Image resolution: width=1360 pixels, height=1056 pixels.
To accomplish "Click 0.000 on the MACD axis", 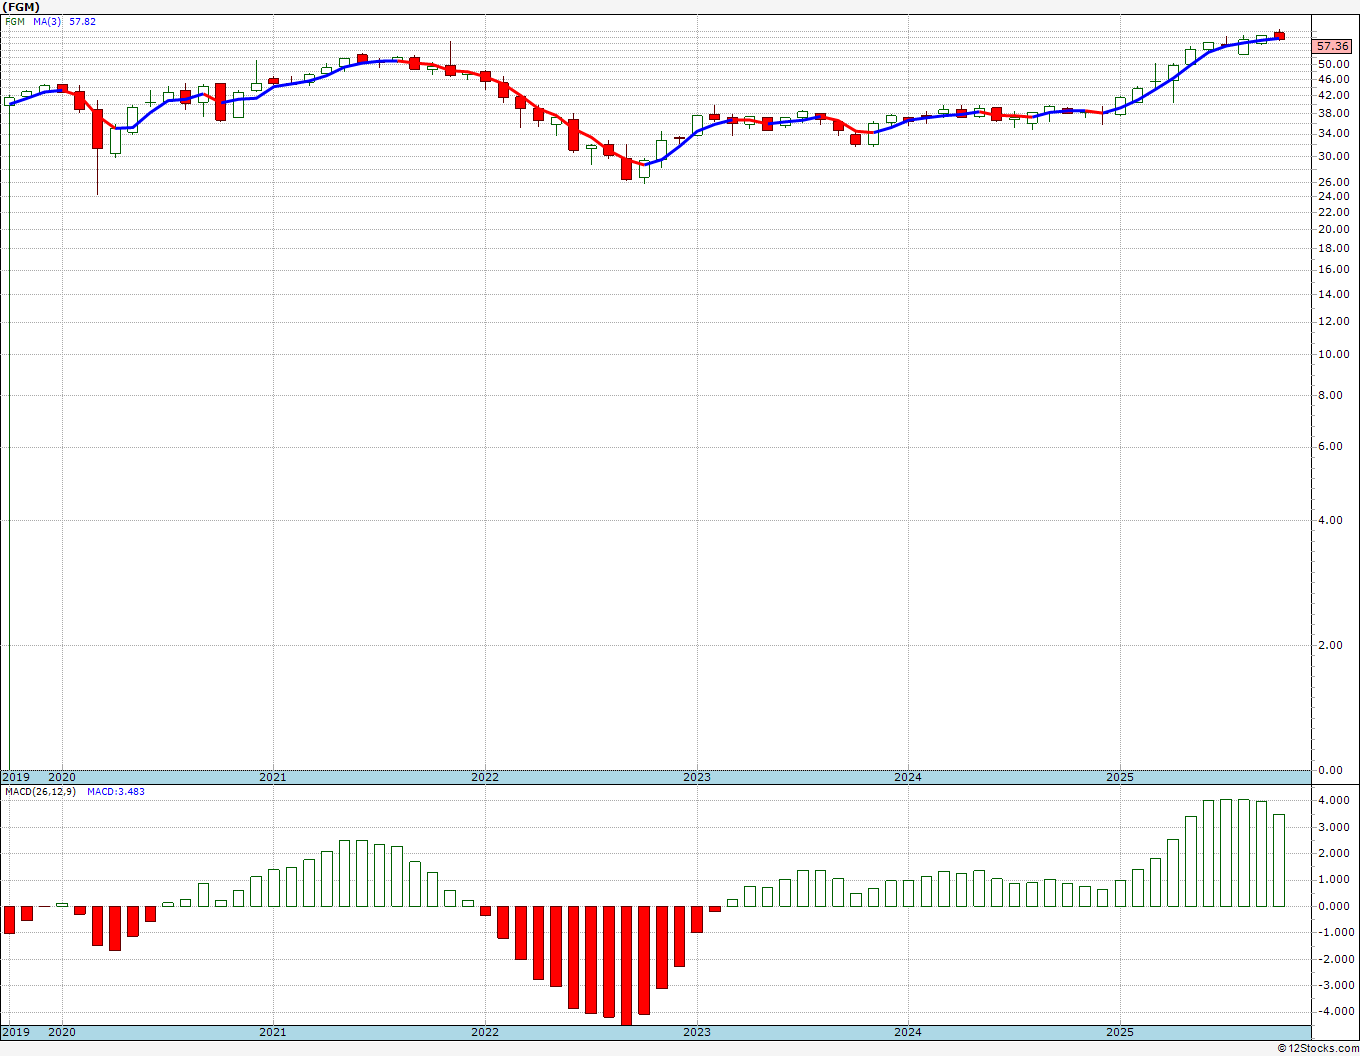I will (x=1335, y=906).
